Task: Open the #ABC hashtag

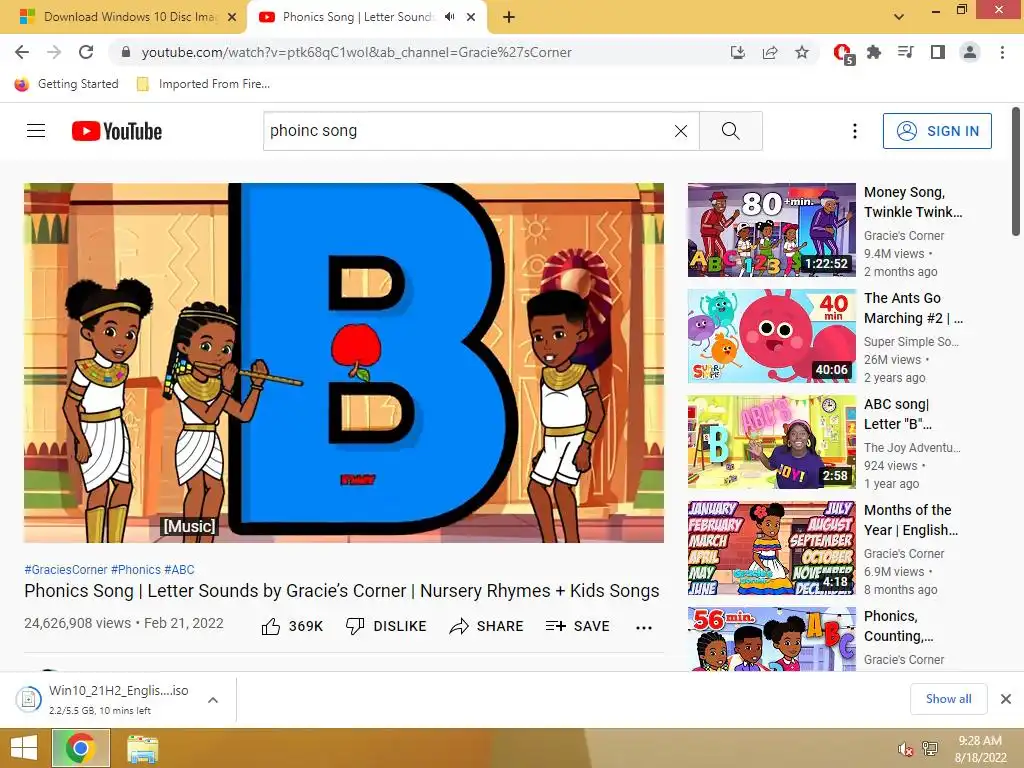Action: (x=179, y=569)
